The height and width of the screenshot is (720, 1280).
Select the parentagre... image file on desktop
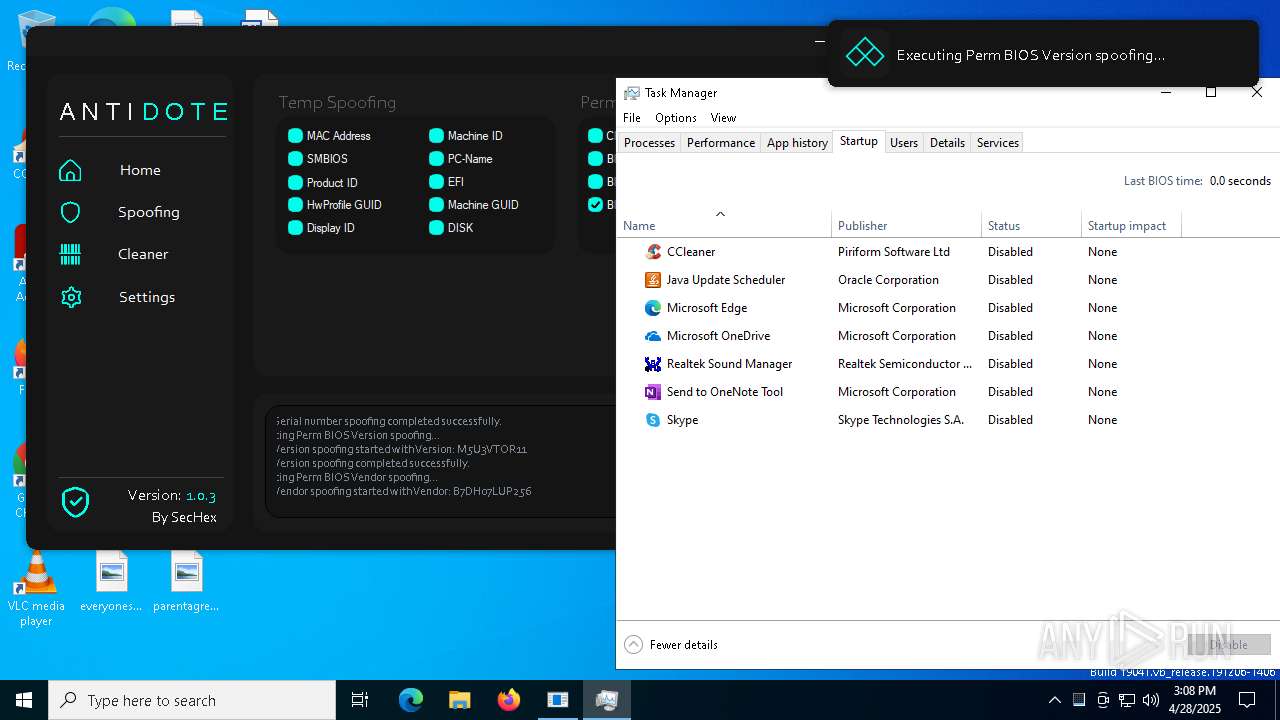(186, 581)
